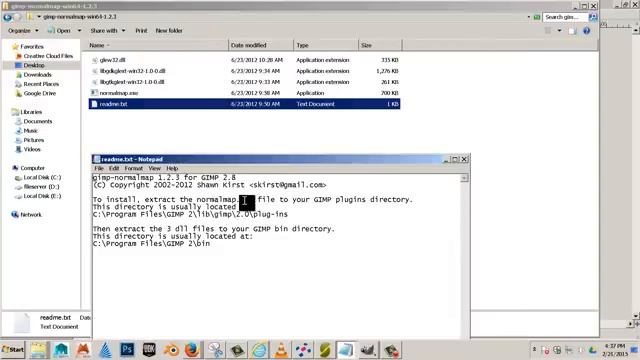Toggle the preview pane icon in Explorer
Viewport: 640px width, 360px height.
coord(572,31)
